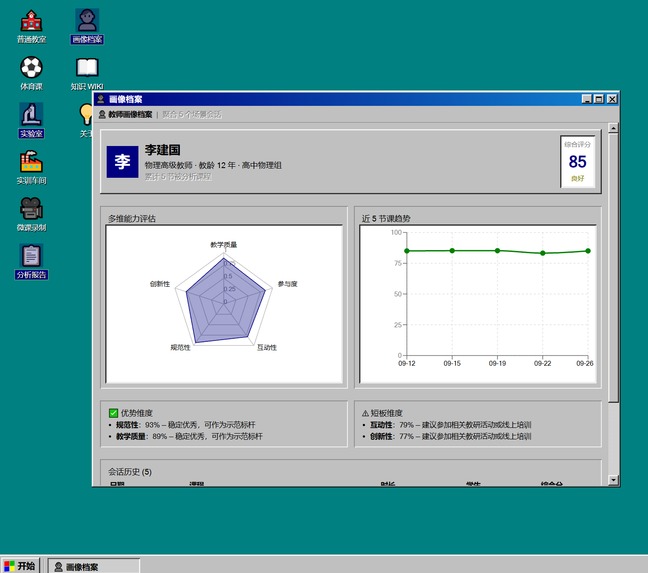Click the scrollbar down arrow
The height and width of the screenshot is (573, 648).
point(613,480)
